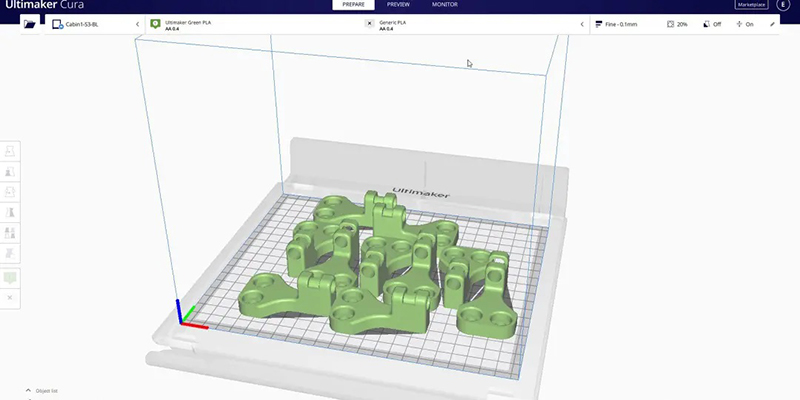
Task: Select the Move tool in left toolbar
Action: point(11,150)
